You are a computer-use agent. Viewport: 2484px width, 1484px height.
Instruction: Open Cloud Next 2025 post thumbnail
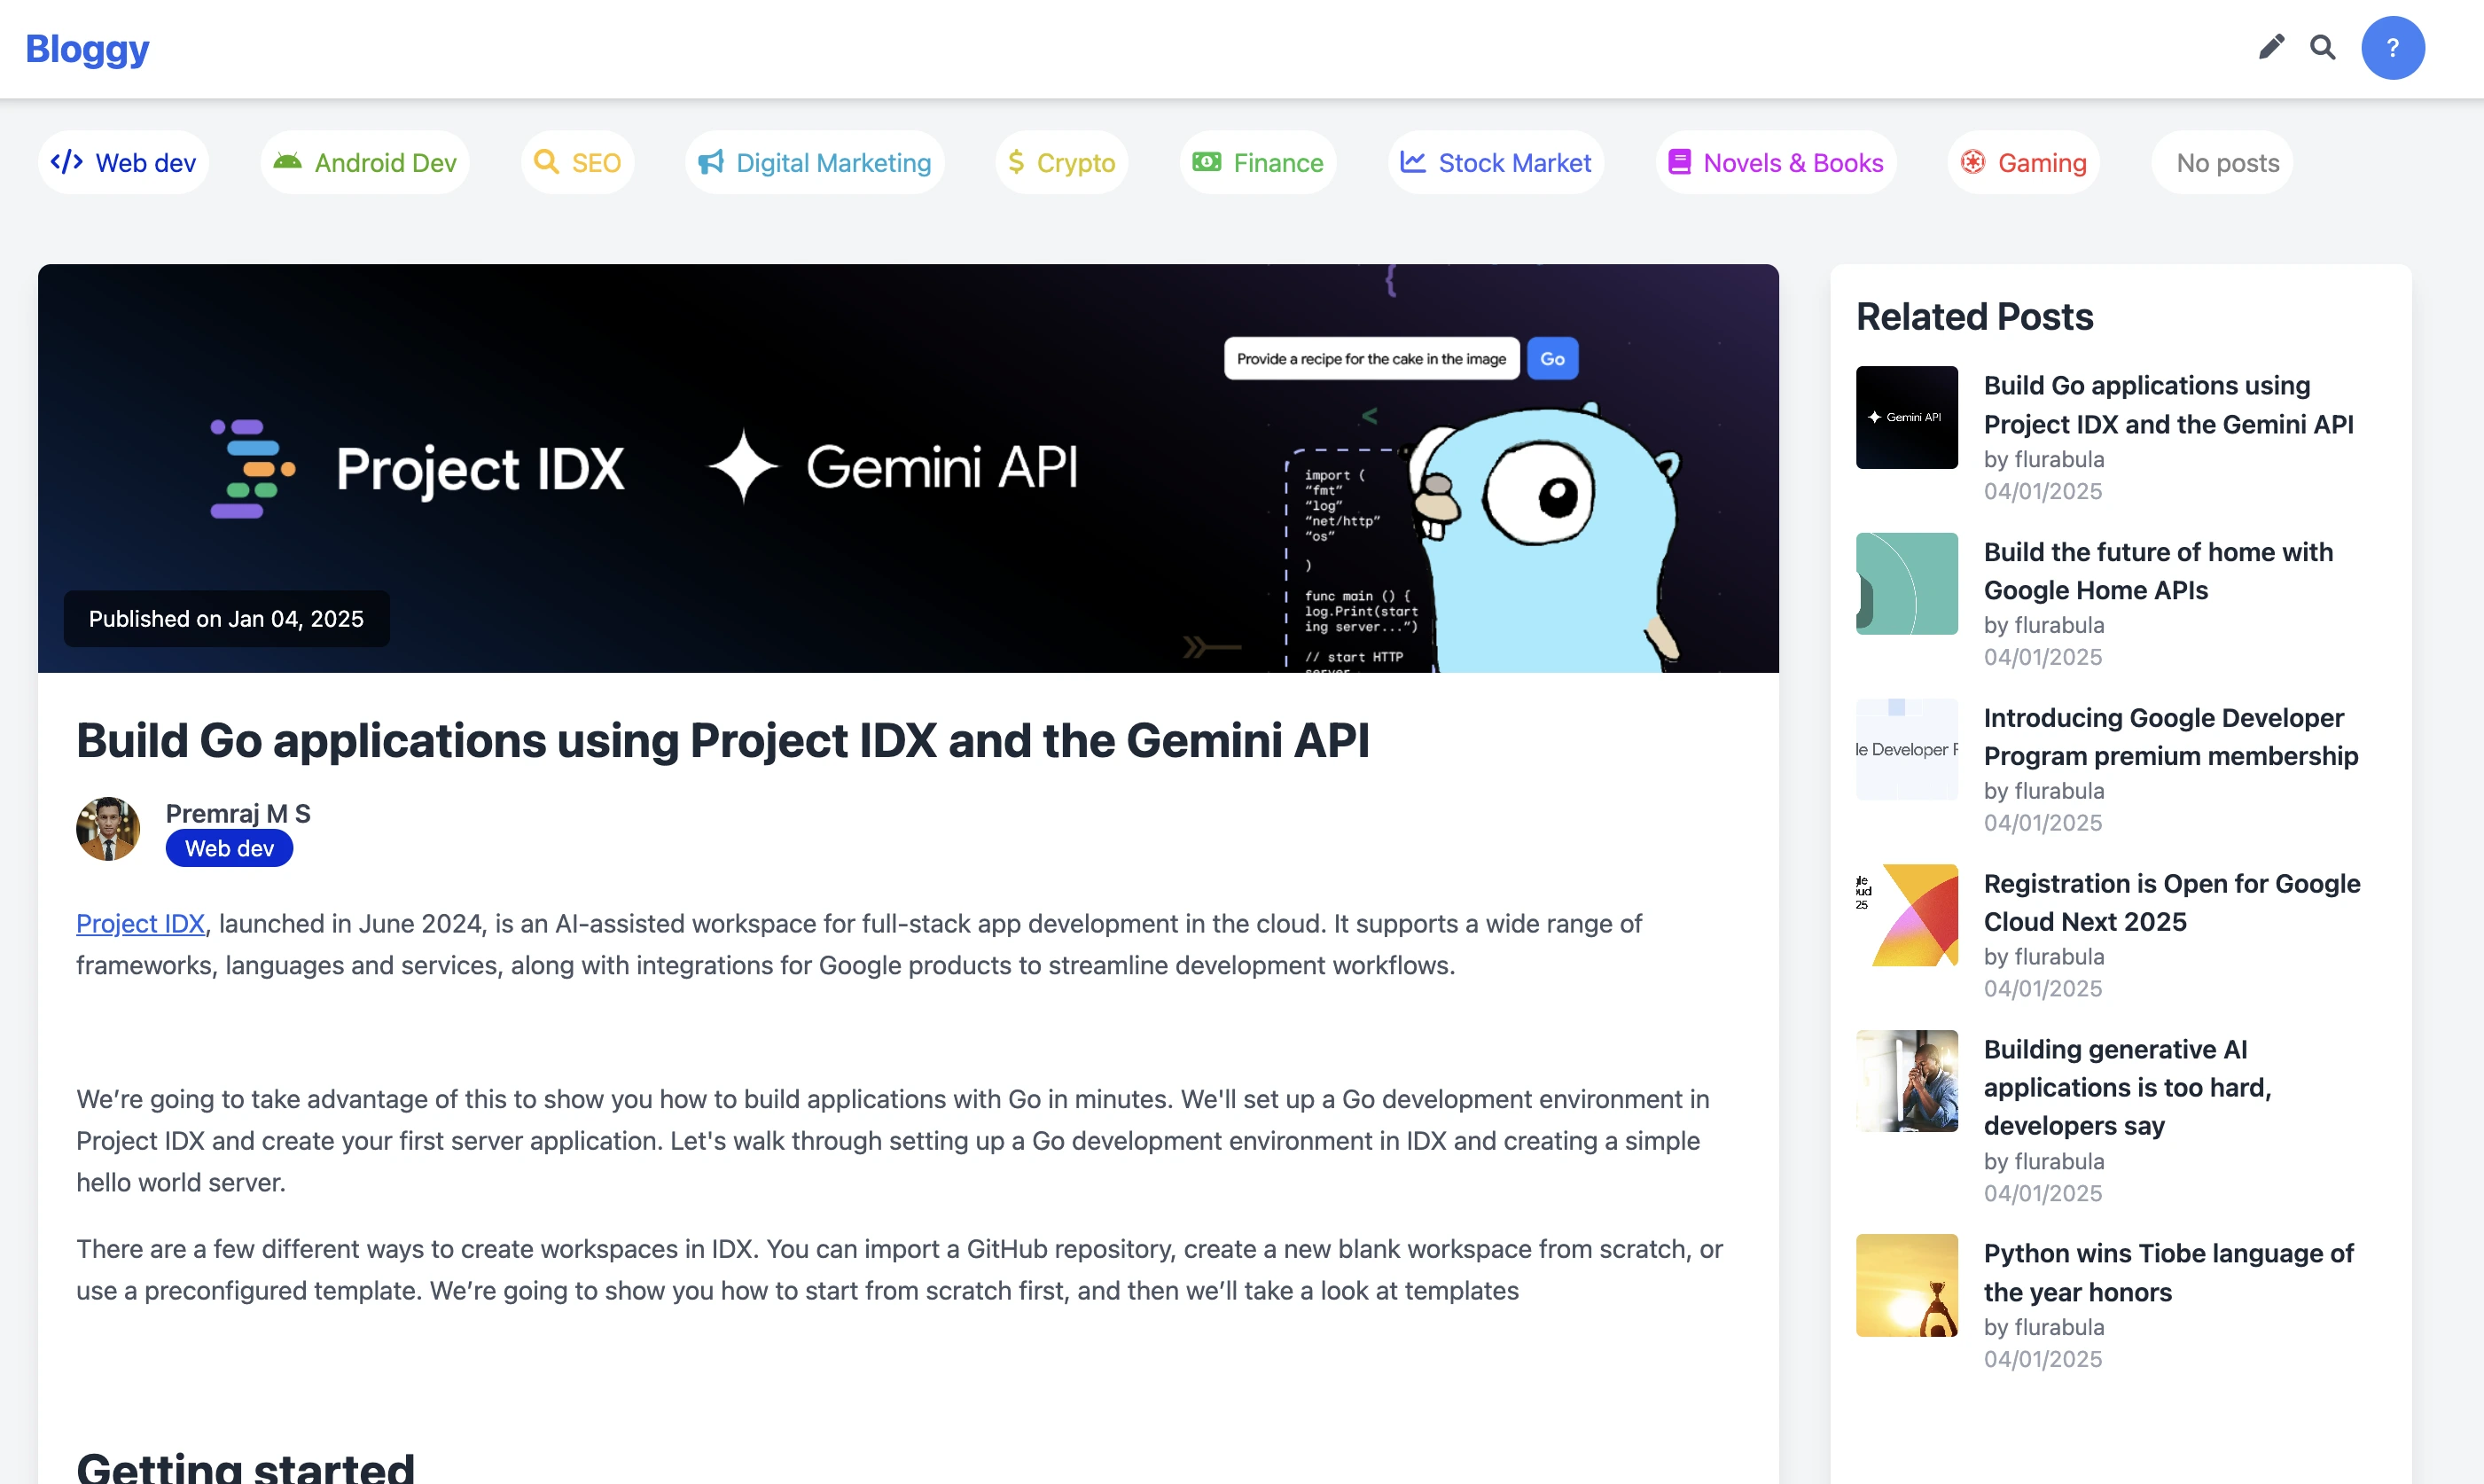[x=1906, y=915]
